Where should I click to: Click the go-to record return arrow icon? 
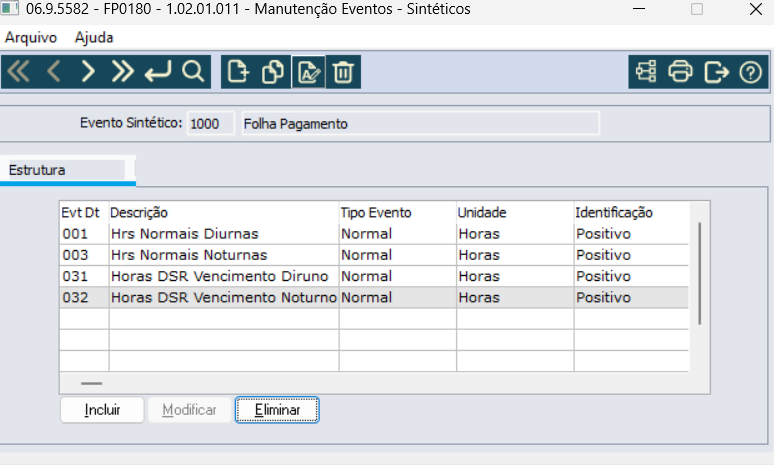pos(157,72)
